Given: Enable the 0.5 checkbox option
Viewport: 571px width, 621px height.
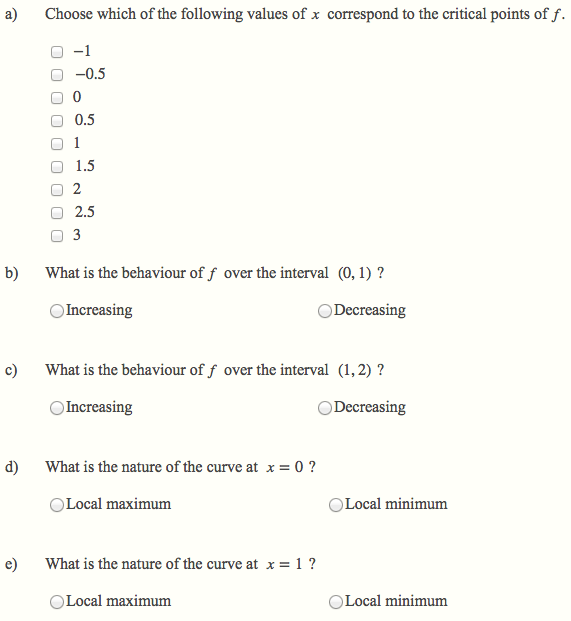Looking at the screenshot, I should coord(57,121).
